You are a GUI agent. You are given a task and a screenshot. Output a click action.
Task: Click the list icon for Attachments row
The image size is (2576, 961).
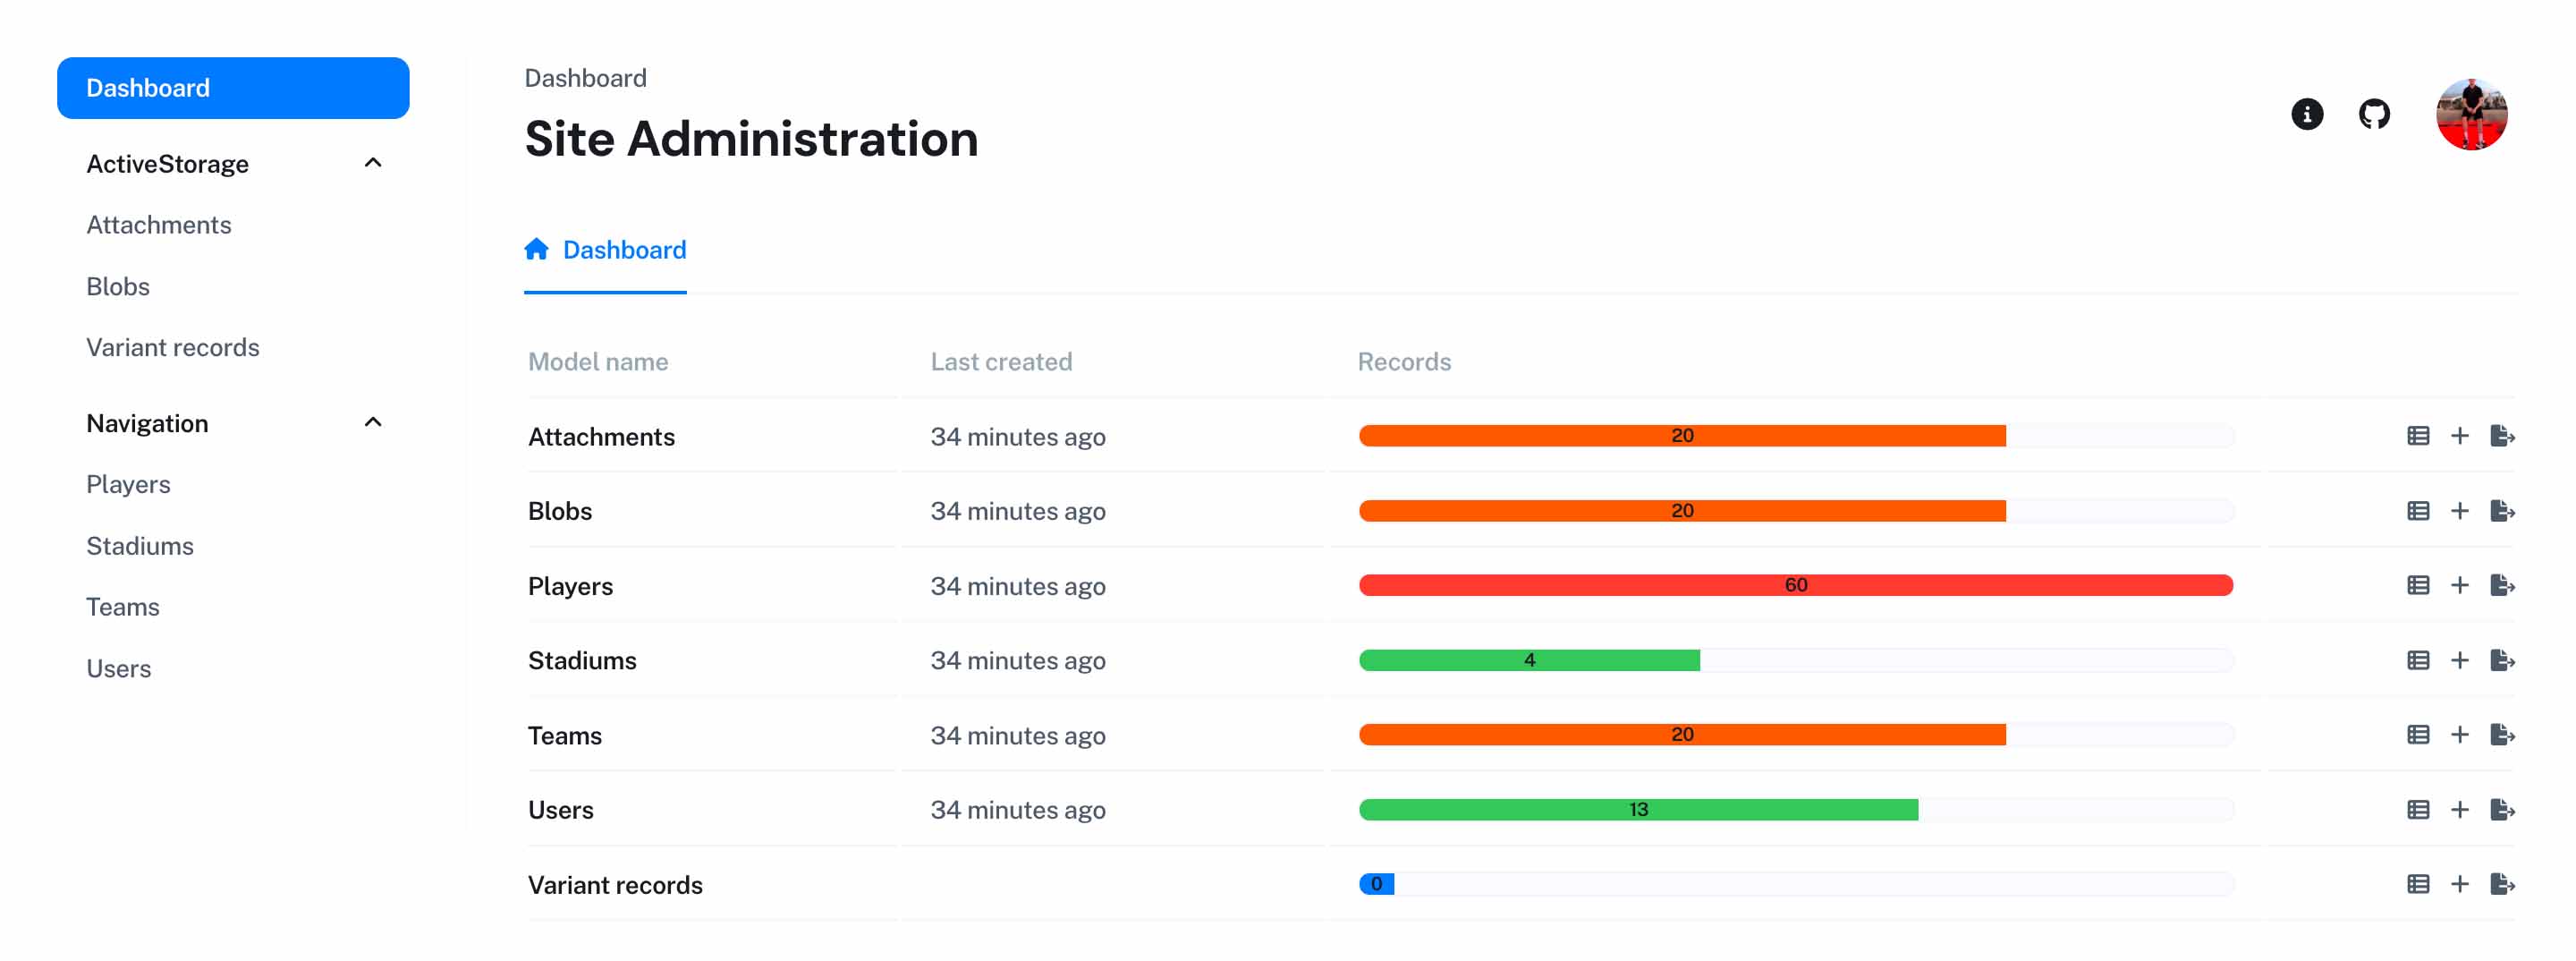tap(2417, 436)
